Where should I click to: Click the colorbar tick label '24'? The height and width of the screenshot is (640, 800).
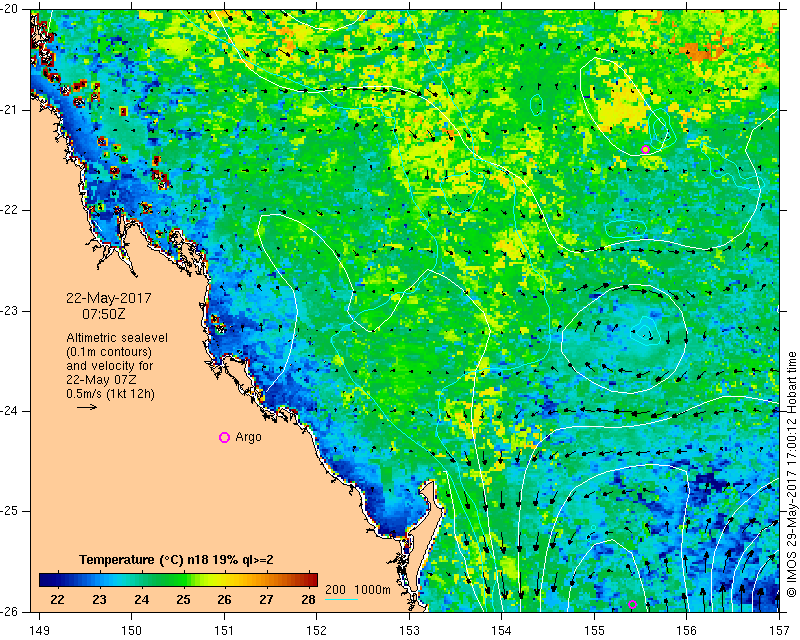141,599
